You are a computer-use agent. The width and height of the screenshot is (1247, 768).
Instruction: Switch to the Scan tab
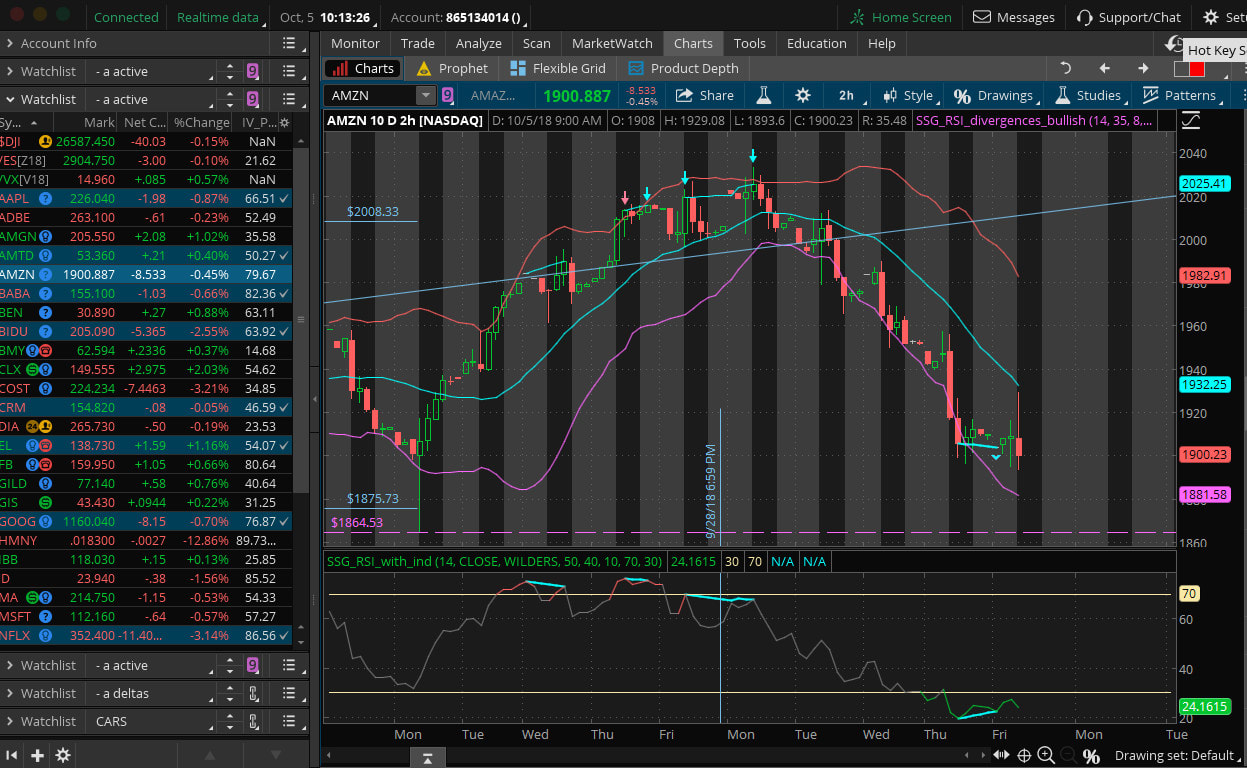click(x=536, y=43)
